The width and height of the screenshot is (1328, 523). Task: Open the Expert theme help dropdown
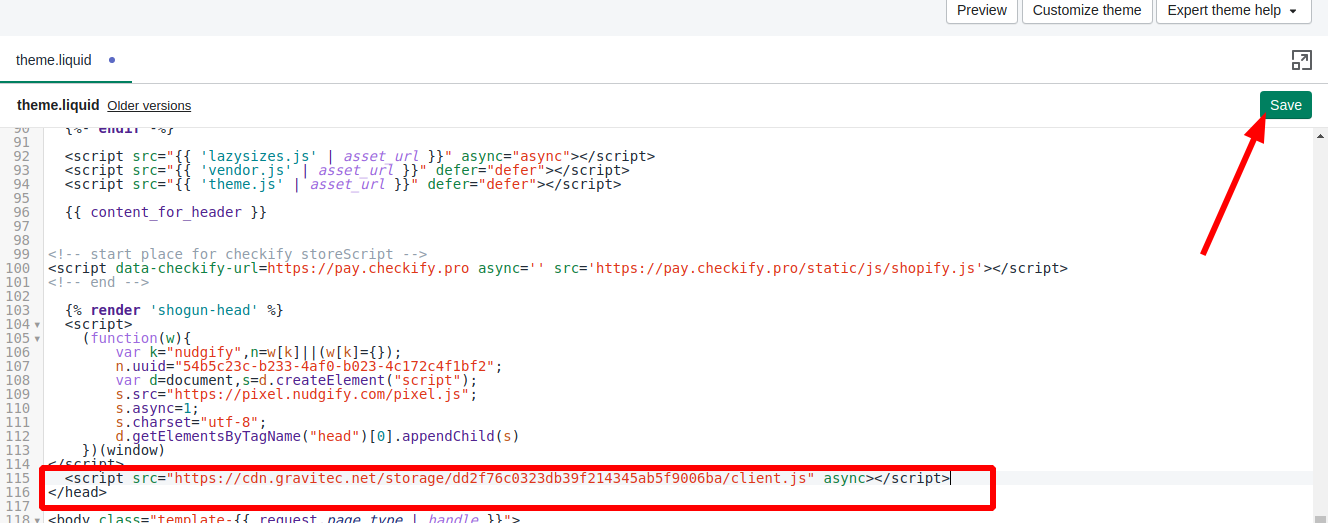[1232, 10]
